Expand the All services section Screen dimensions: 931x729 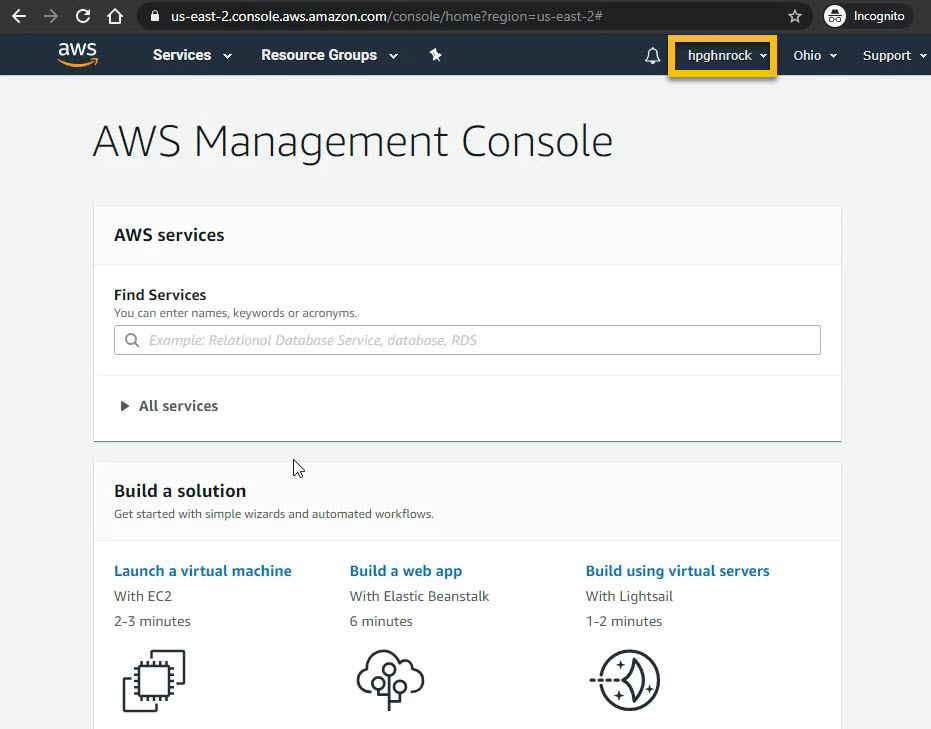click(x=169, y=406)
